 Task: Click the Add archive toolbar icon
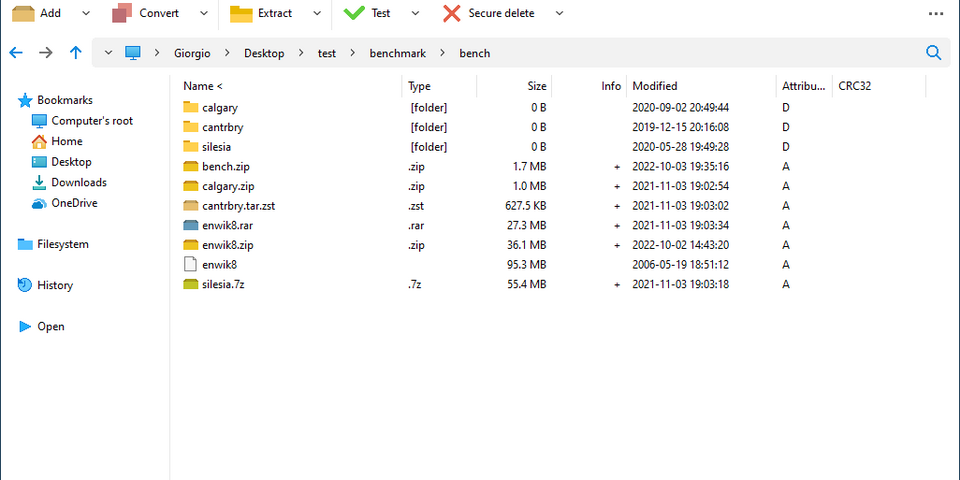coord(23,13)
